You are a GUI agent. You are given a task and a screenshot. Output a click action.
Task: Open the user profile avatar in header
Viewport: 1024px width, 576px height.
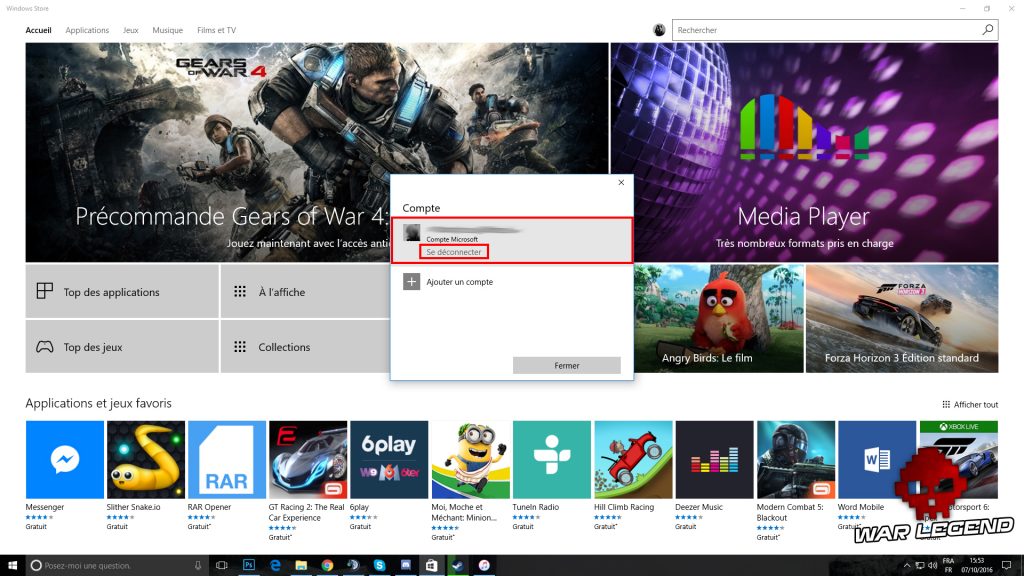(659, 30)
